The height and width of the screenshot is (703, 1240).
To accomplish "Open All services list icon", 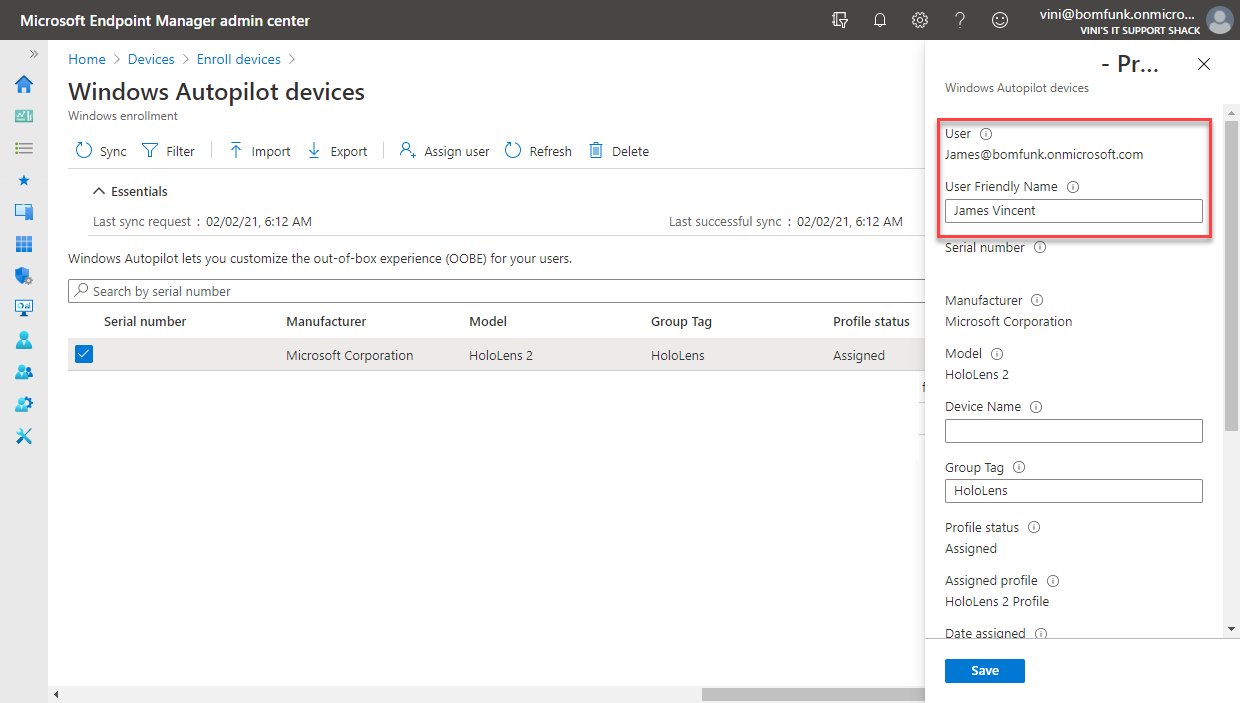I will click(x=24, y=148).
